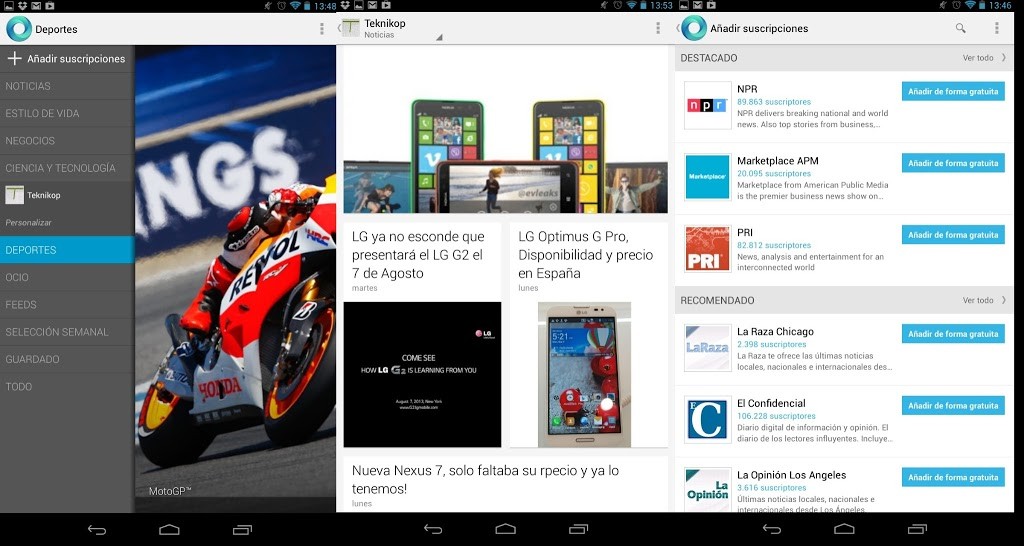The image size is (1024, 546).
Task: Add La Opinión Los Angeles subscription
Action: 953,477
